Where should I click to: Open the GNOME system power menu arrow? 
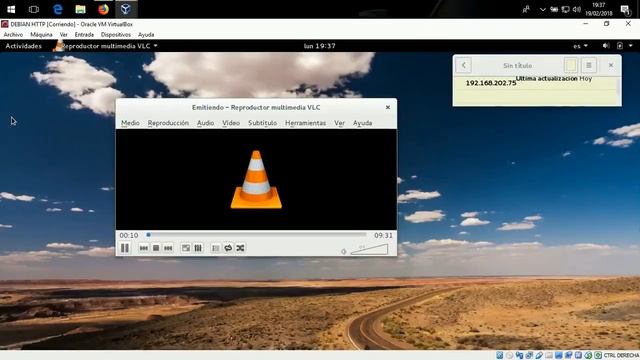point(631,46)
